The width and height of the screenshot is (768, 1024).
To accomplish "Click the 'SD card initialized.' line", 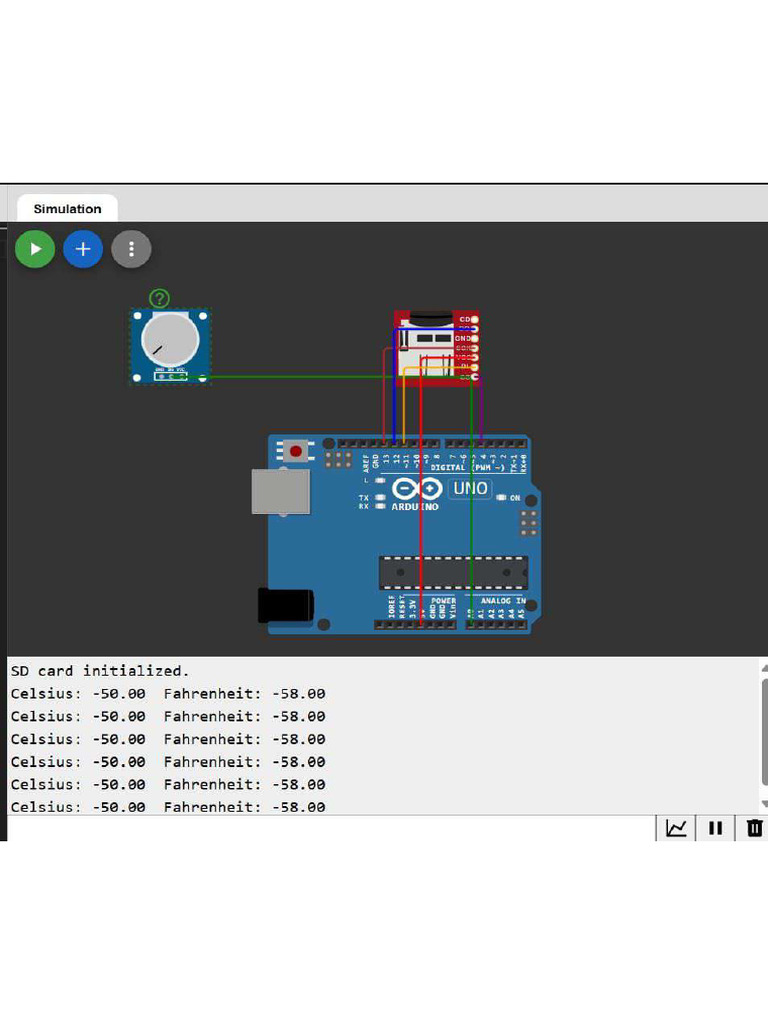I will pos(100,671).
